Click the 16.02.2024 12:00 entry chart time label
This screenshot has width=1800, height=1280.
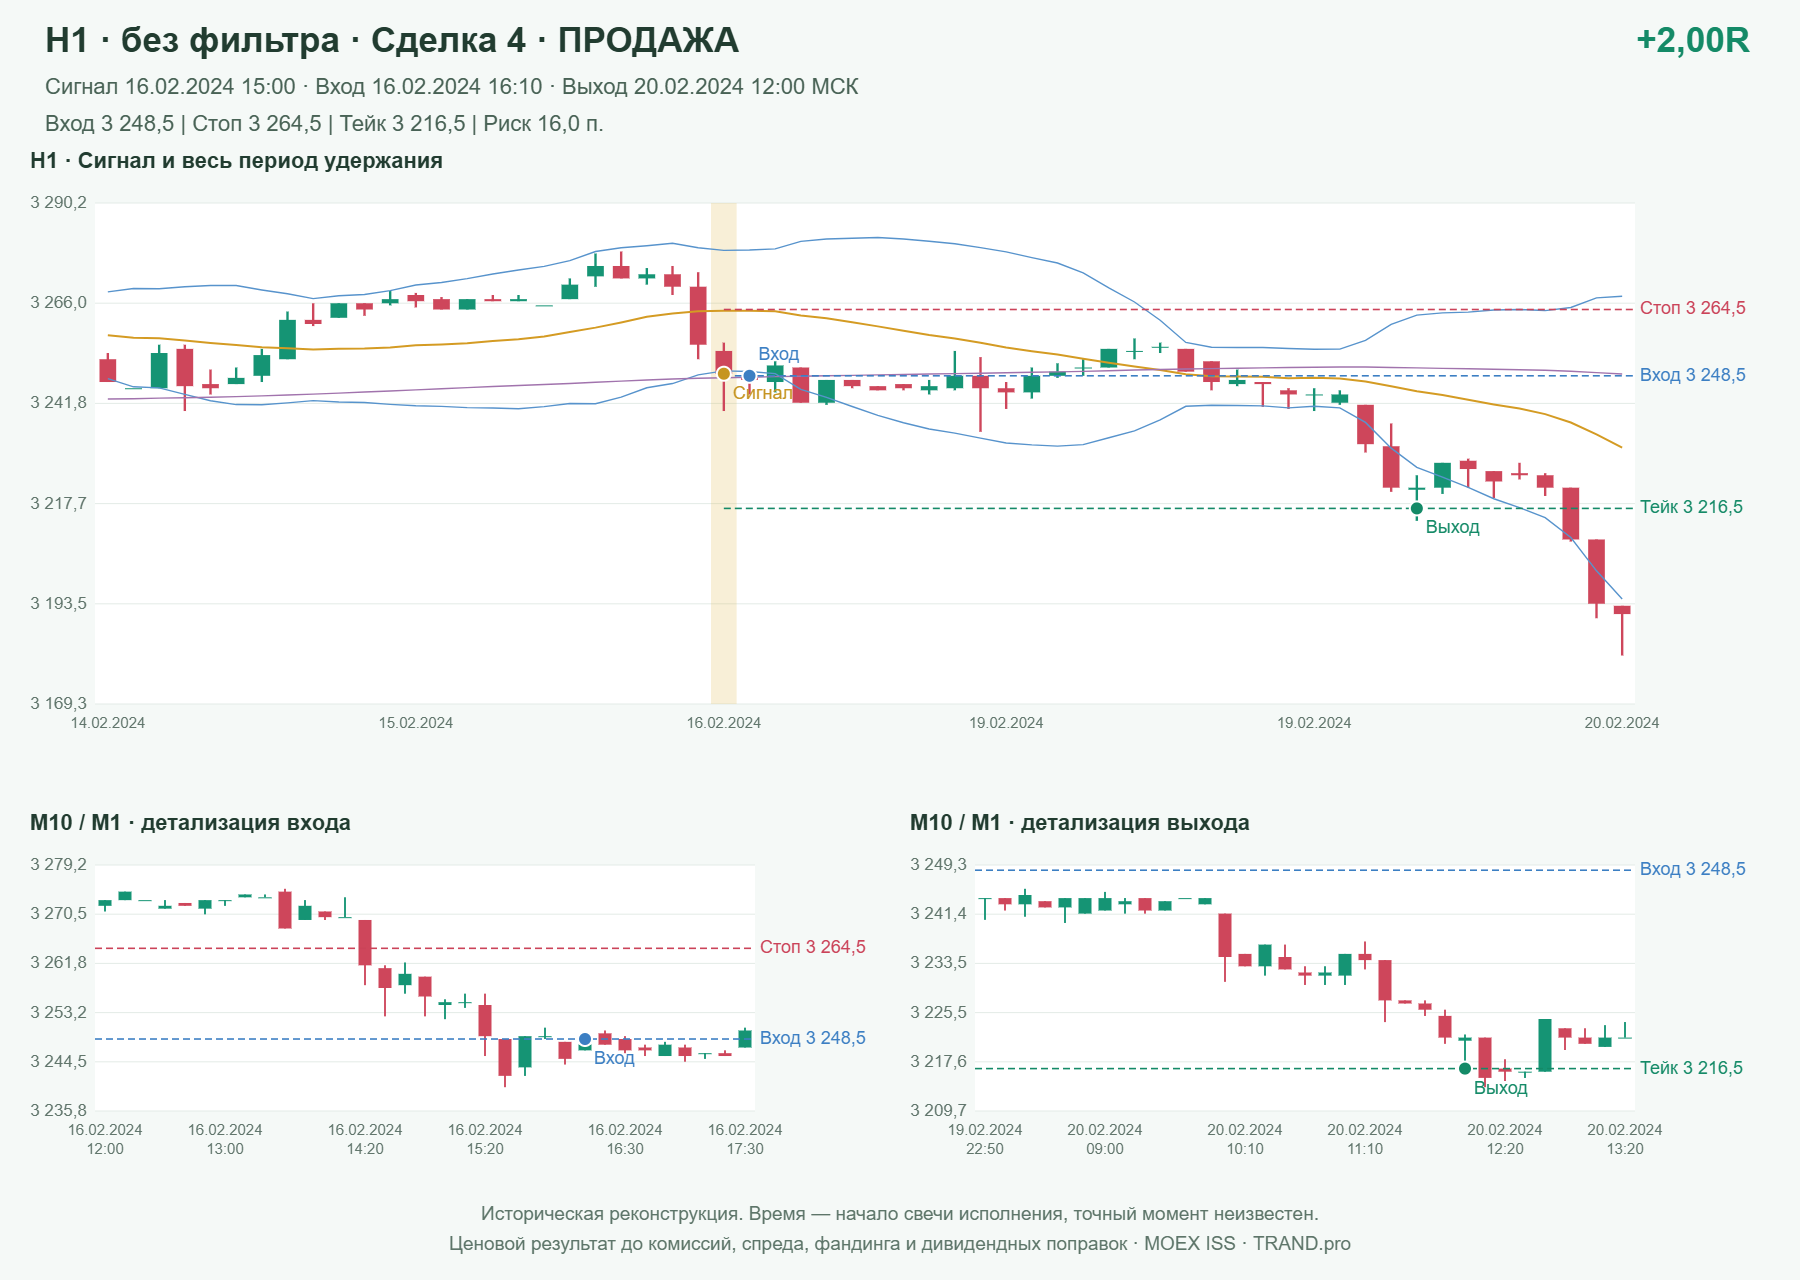(x=105, y=1139)
